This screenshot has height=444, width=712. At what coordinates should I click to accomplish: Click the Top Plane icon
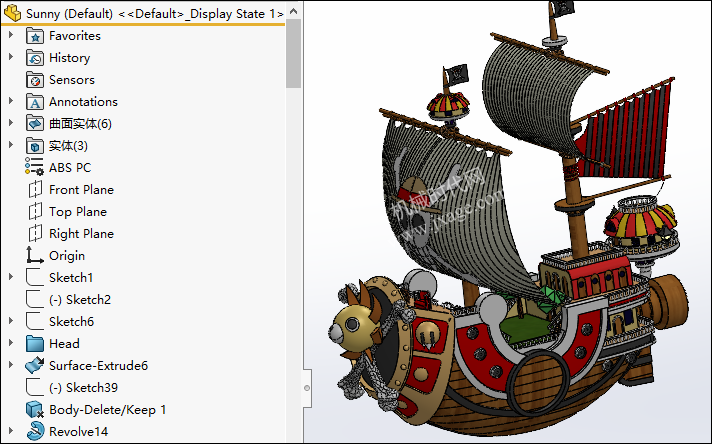pos(35,212)
